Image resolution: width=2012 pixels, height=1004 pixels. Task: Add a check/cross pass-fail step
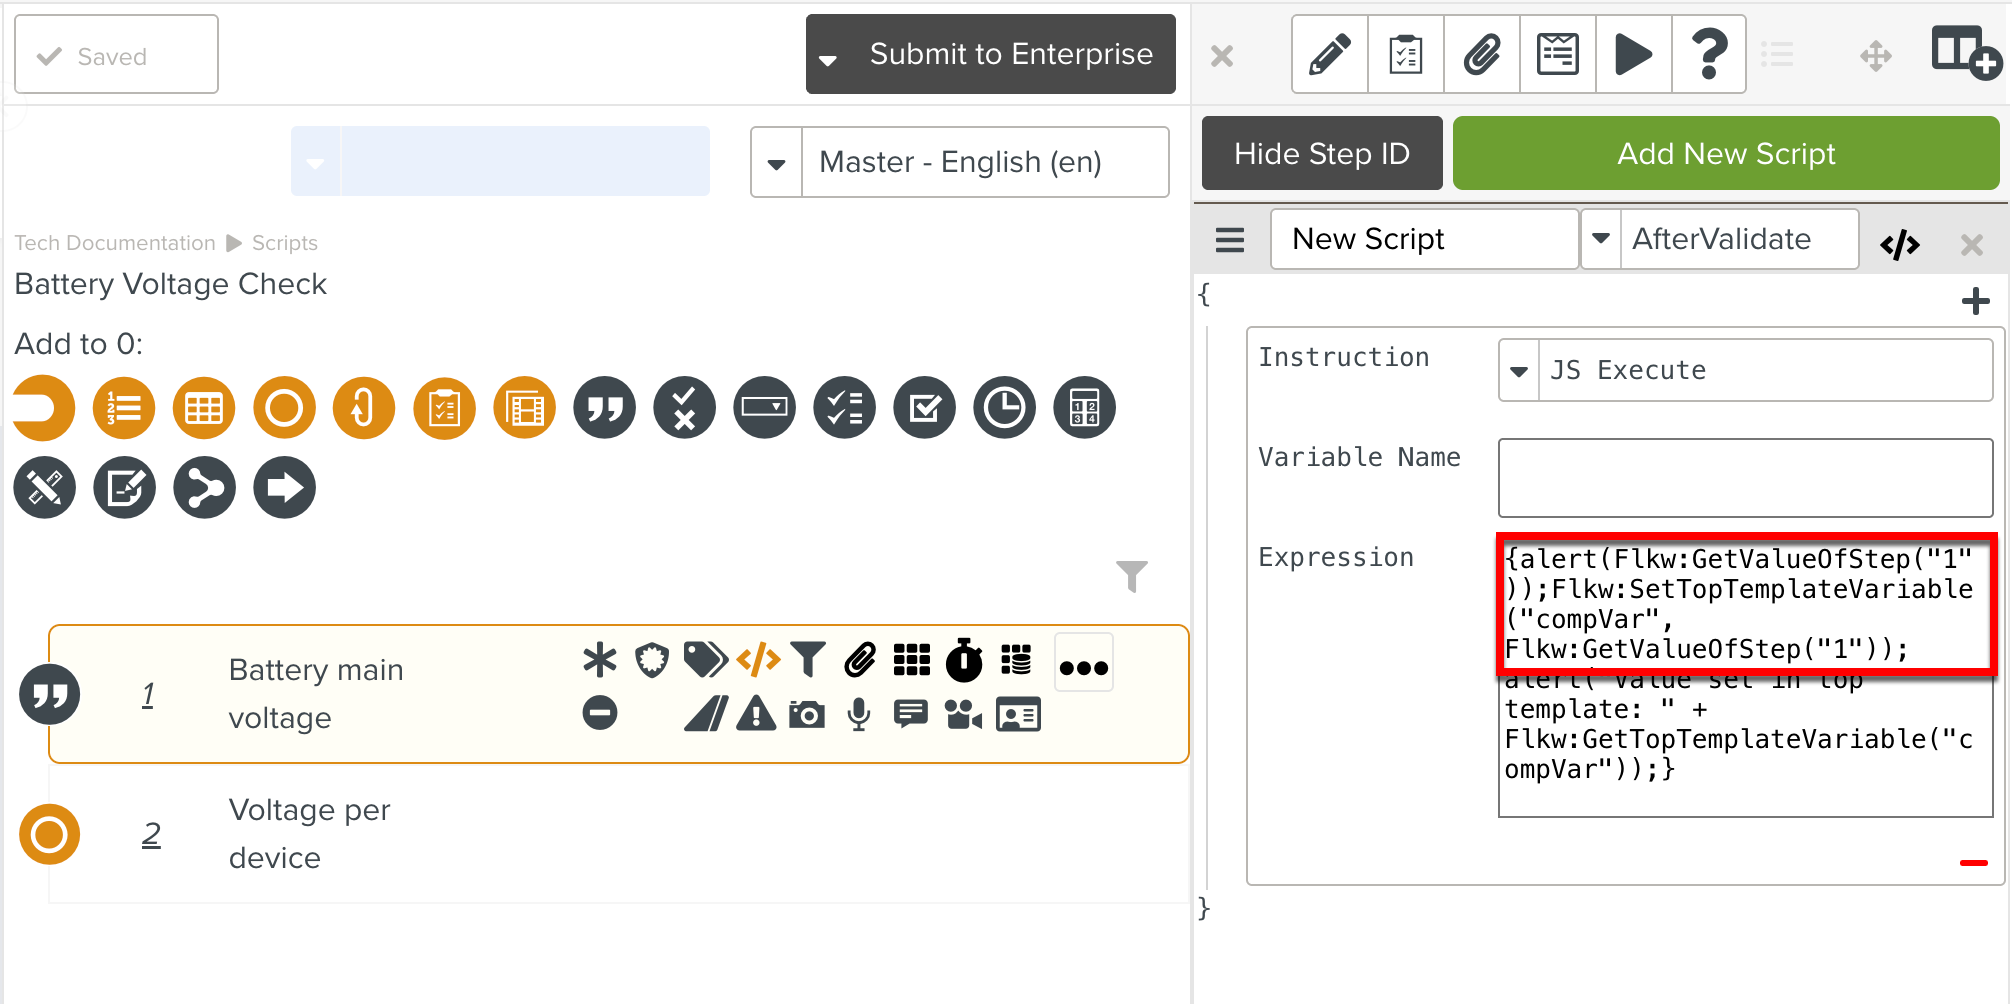pyautogui.click(x=684, y=408)
